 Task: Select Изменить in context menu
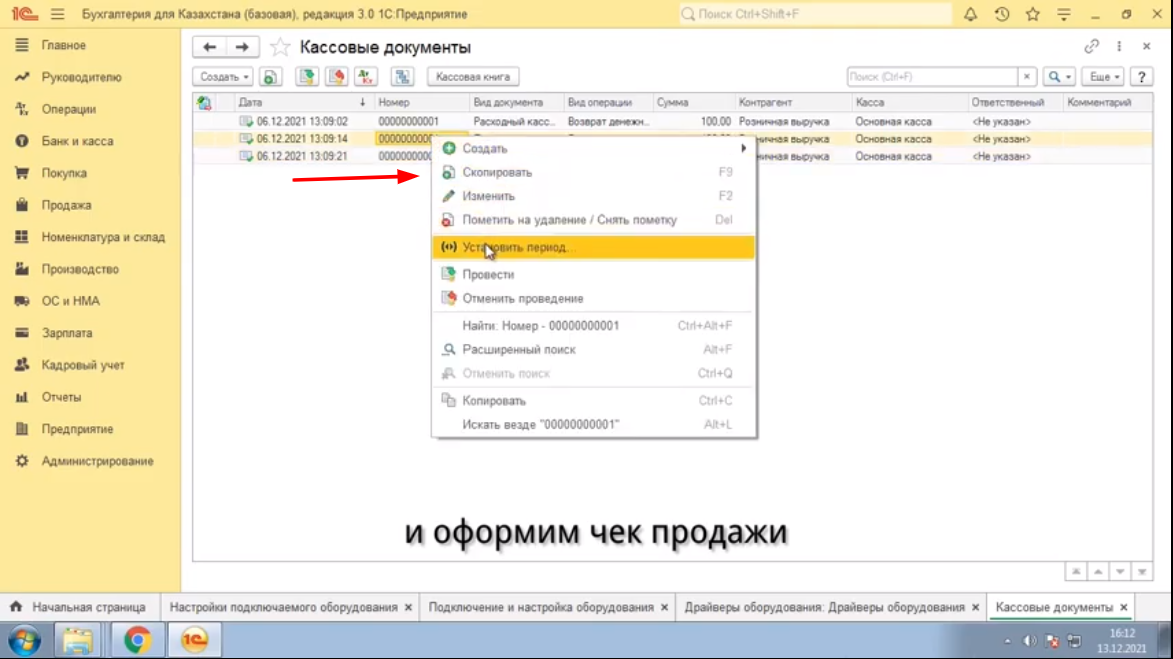pos(594,196)
